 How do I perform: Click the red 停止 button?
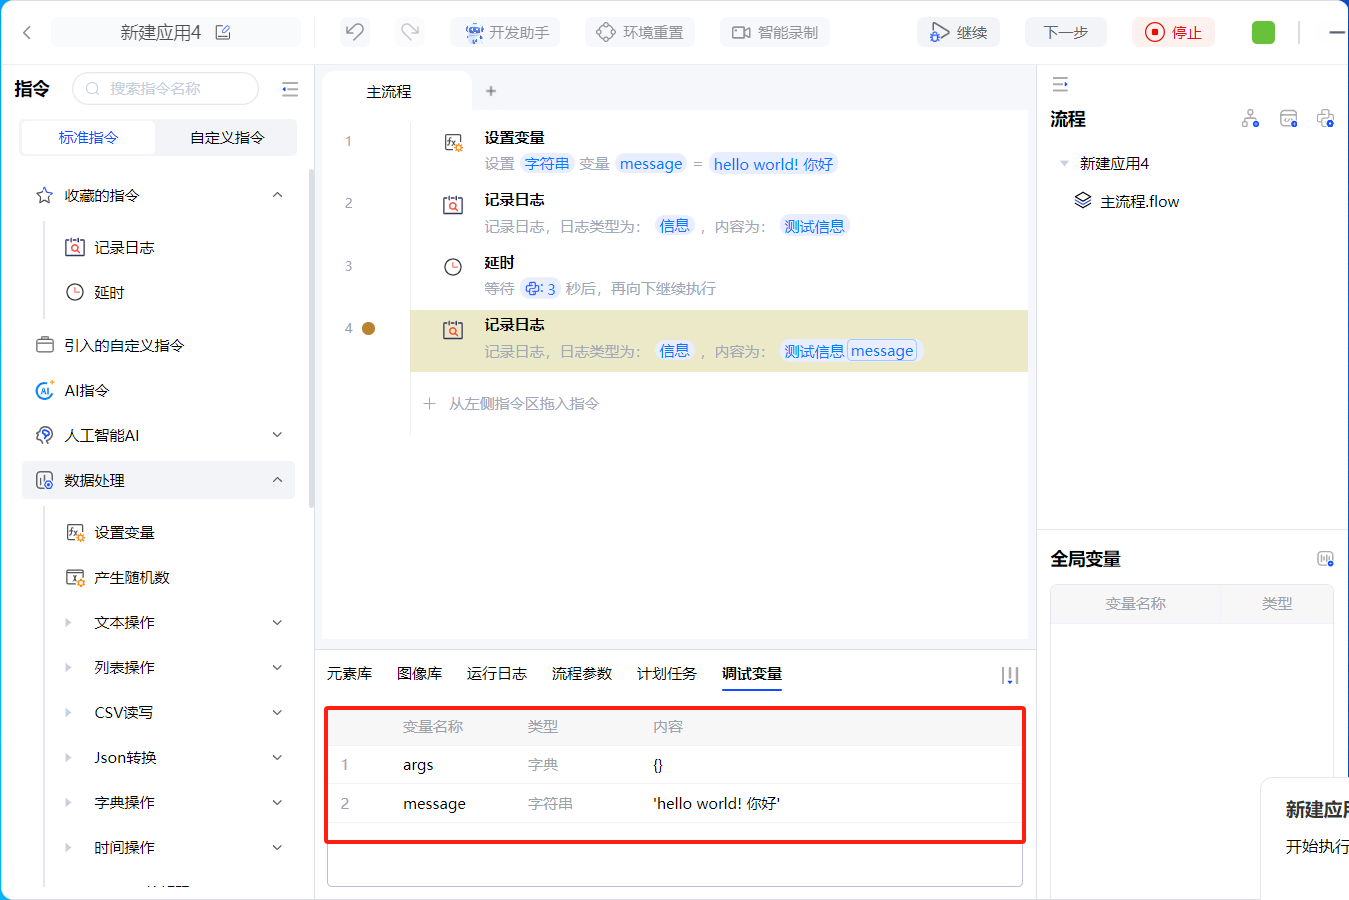(1173, 32)
